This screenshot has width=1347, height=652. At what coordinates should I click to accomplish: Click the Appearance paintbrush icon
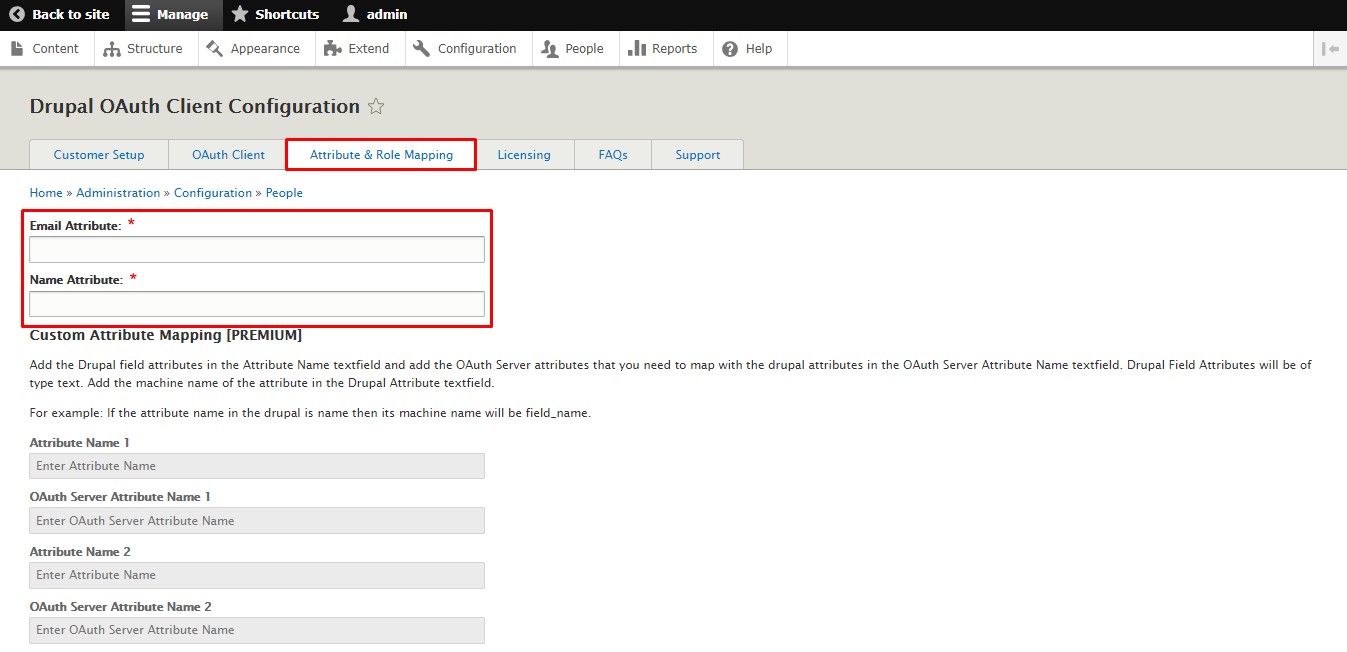(214, 48)
